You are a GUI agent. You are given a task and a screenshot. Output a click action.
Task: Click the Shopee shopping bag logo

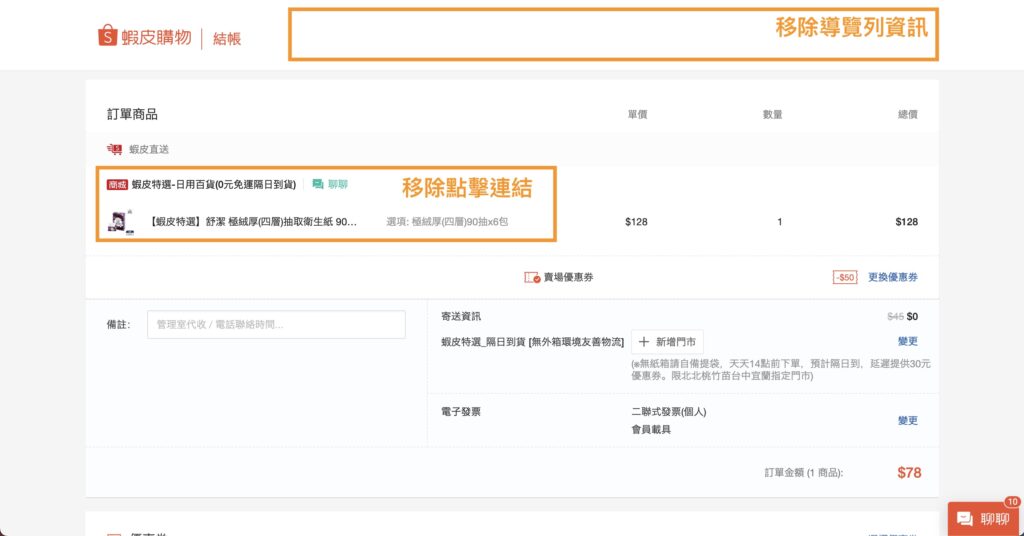pyautogui.click(x=108, y=36)
